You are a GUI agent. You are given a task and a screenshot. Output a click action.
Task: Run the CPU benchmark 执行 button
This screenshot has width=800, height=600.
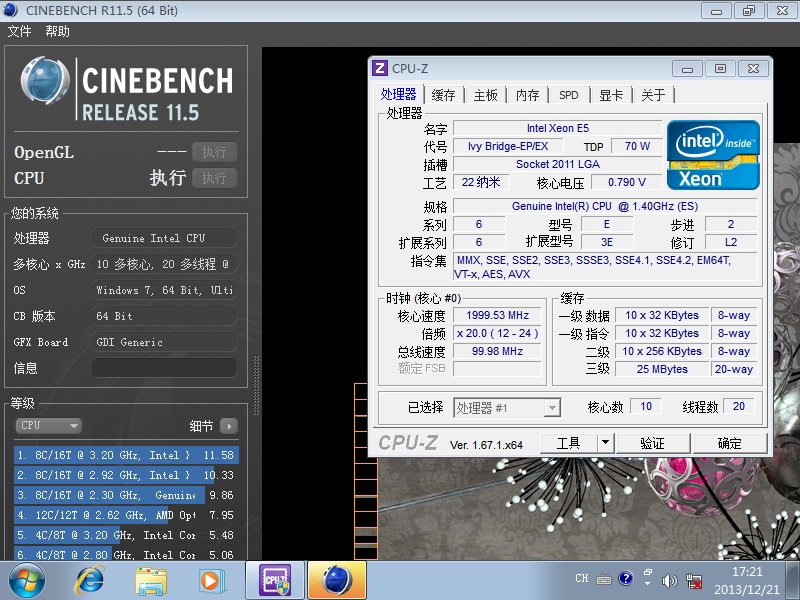click(214, 178)
